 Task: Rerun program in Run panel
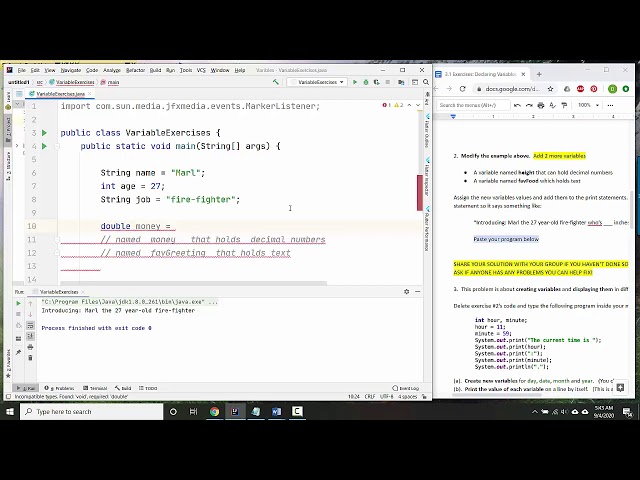tap(18, 303)
